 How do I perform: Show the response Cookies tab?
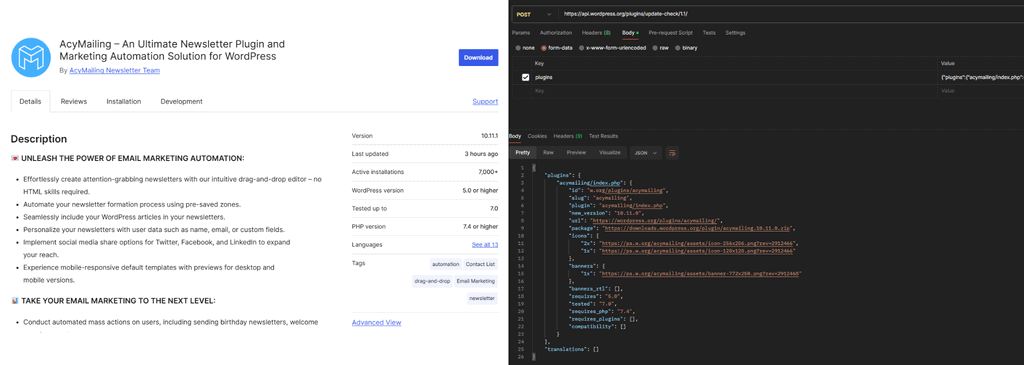[x=537, y=136]
